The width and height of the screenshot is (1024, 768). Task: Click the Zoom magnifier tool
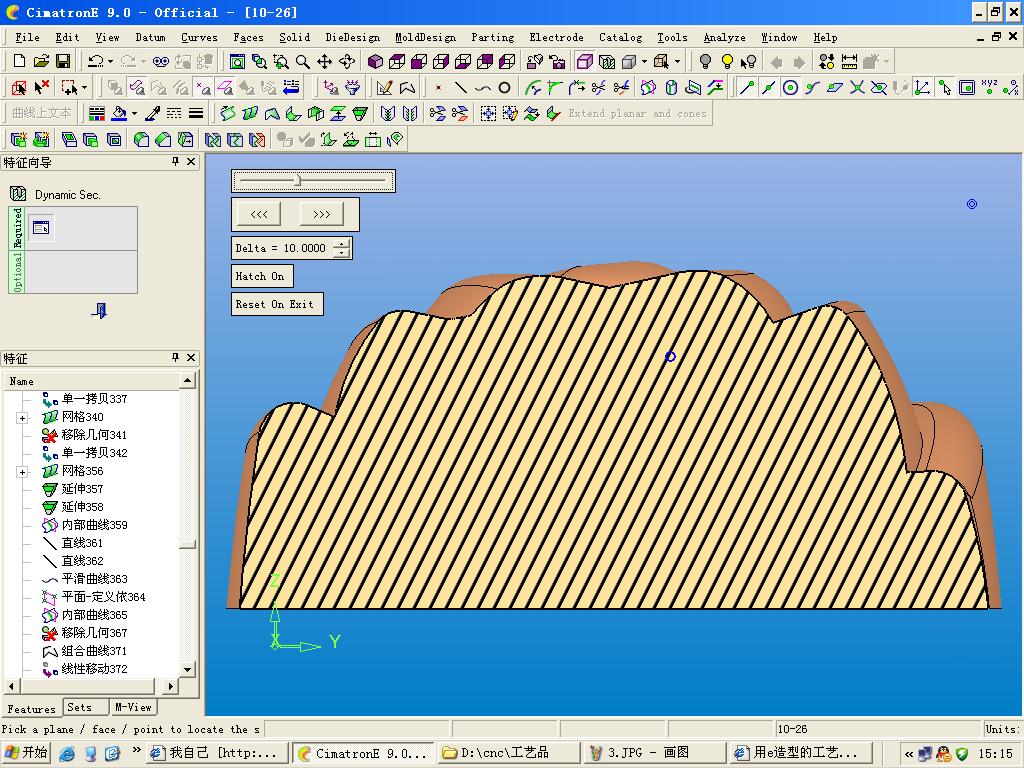pos(302,61)
